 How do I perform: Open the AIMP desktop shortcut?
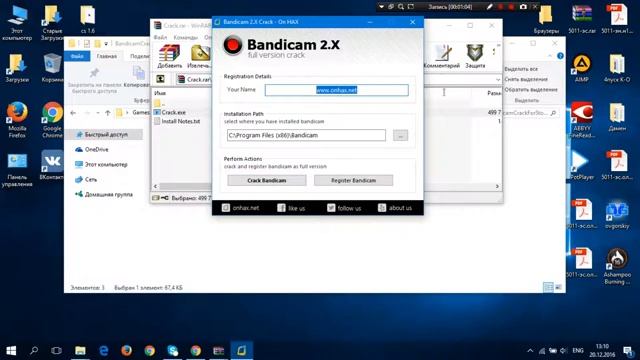tap(582, 69)
